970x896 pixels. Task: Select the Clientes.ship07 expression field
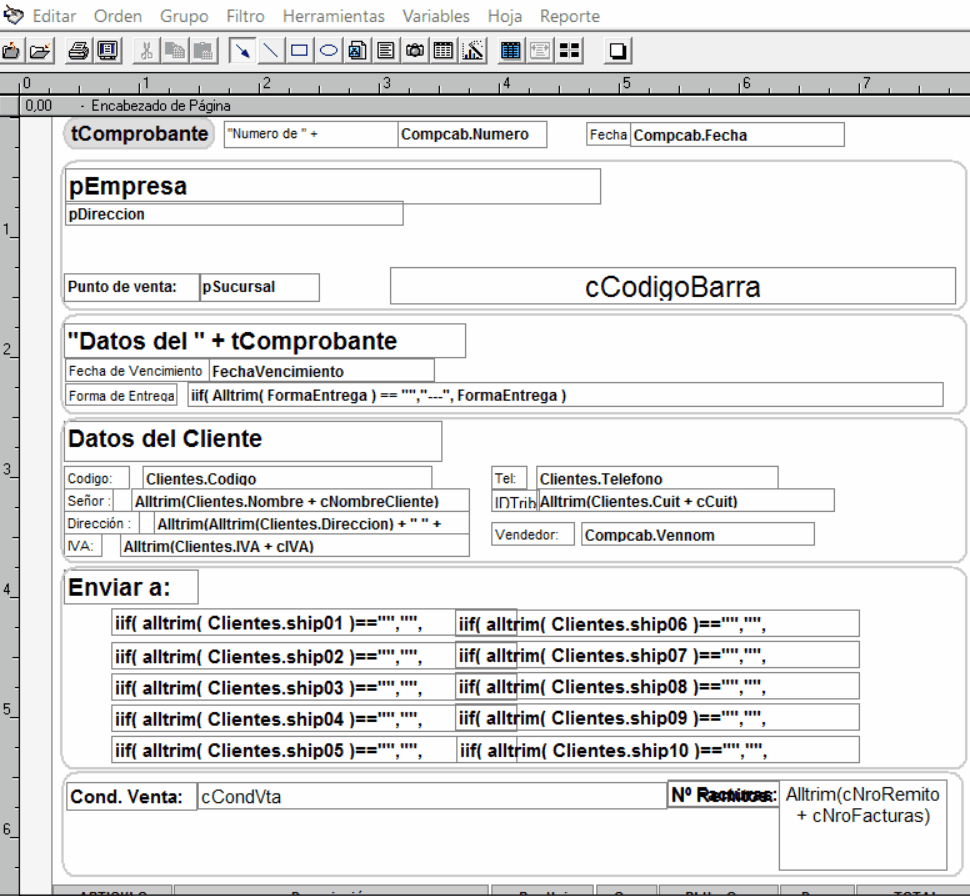pyautogui.click(x=657, y=655)
